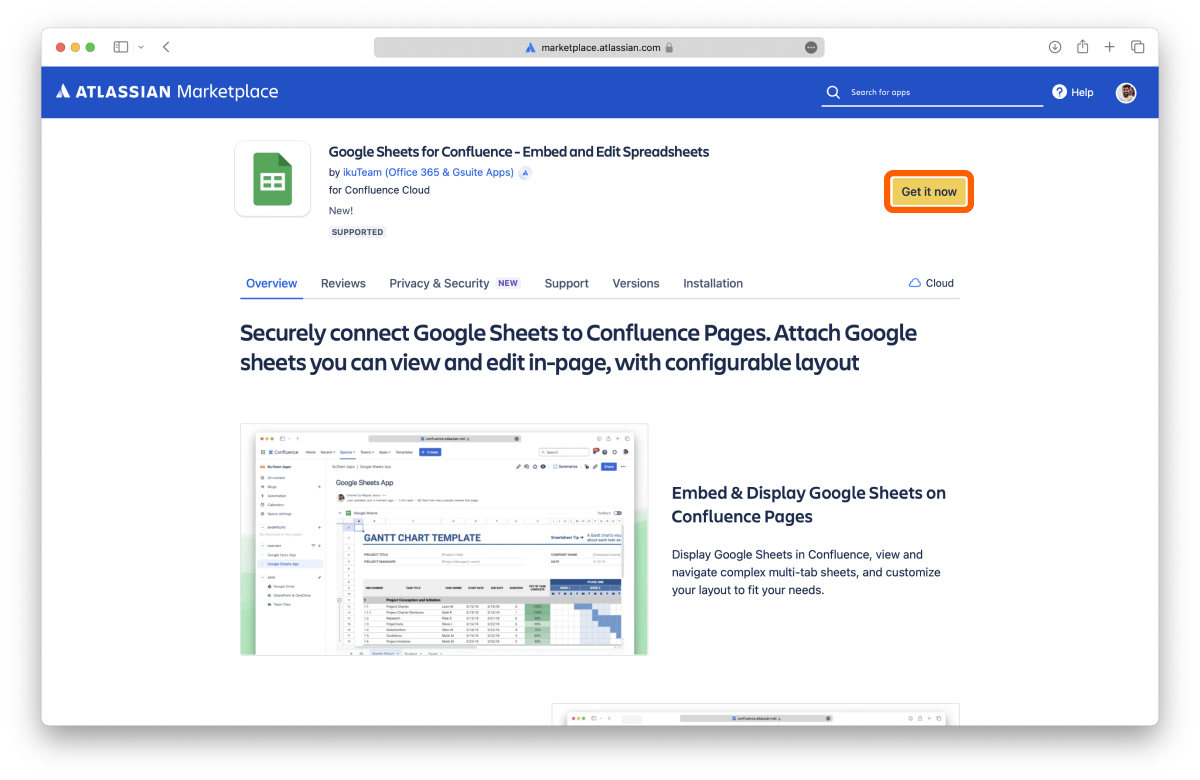Click the lock icon in address bar
Screen dimensions: 1200x780
tap(669, 47)
